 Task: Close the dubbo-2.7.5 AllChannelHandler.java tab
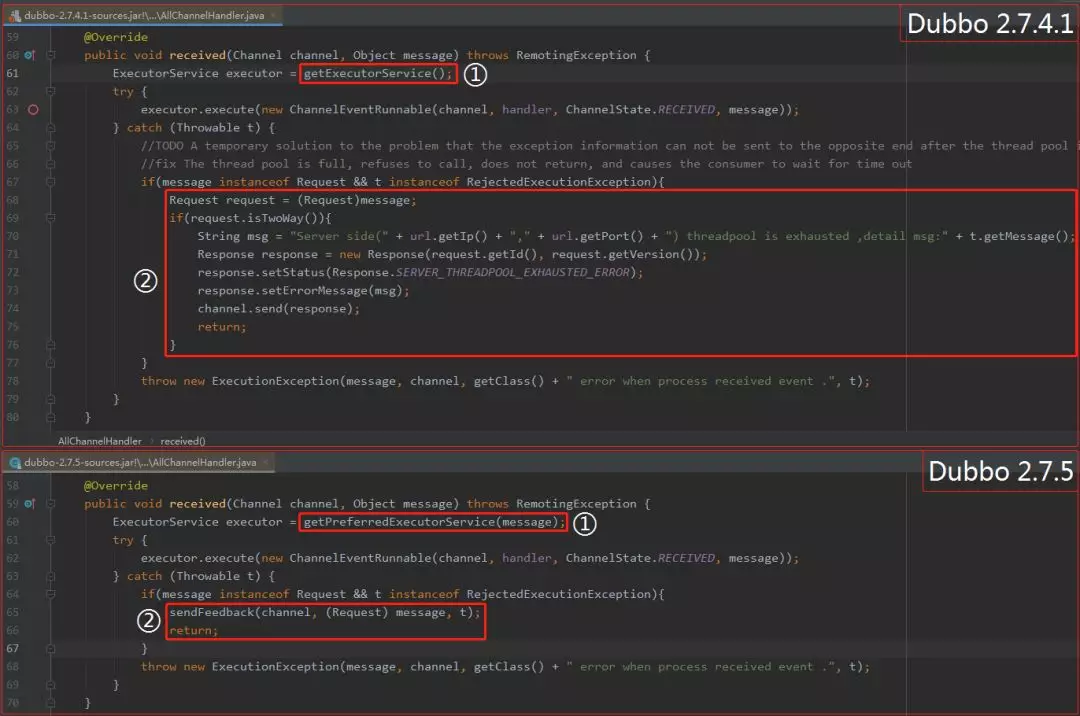[x=265, y=463]
